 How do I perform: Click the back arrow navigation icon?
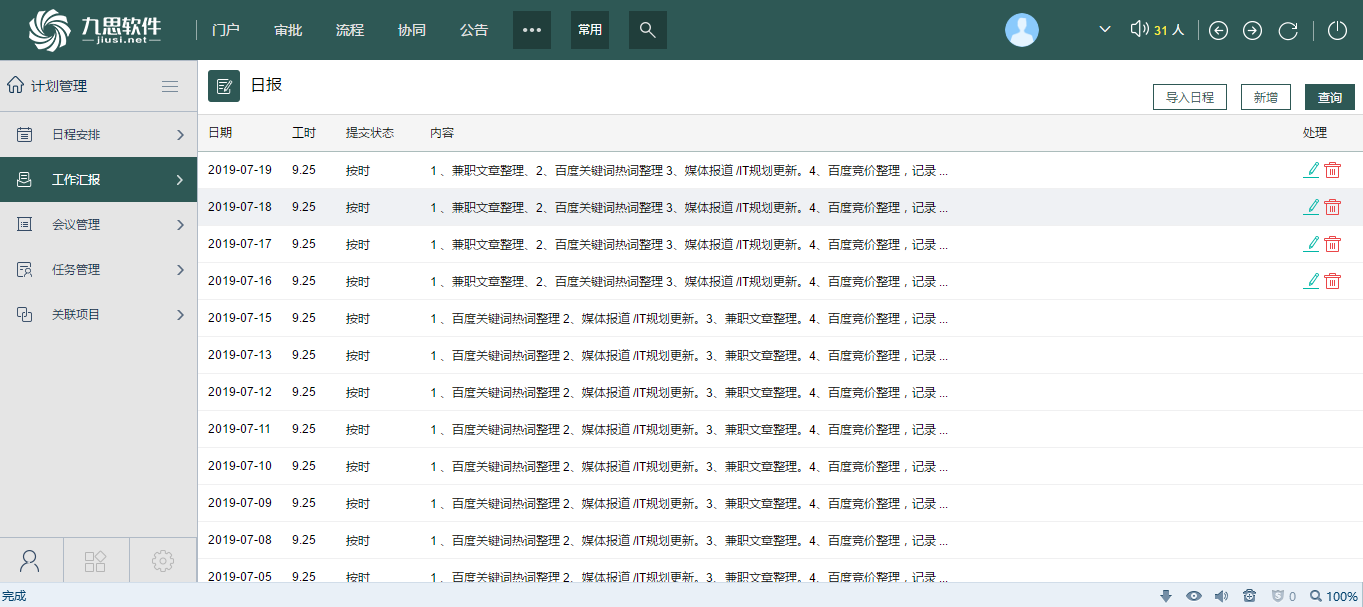[x=1218, y=30]
